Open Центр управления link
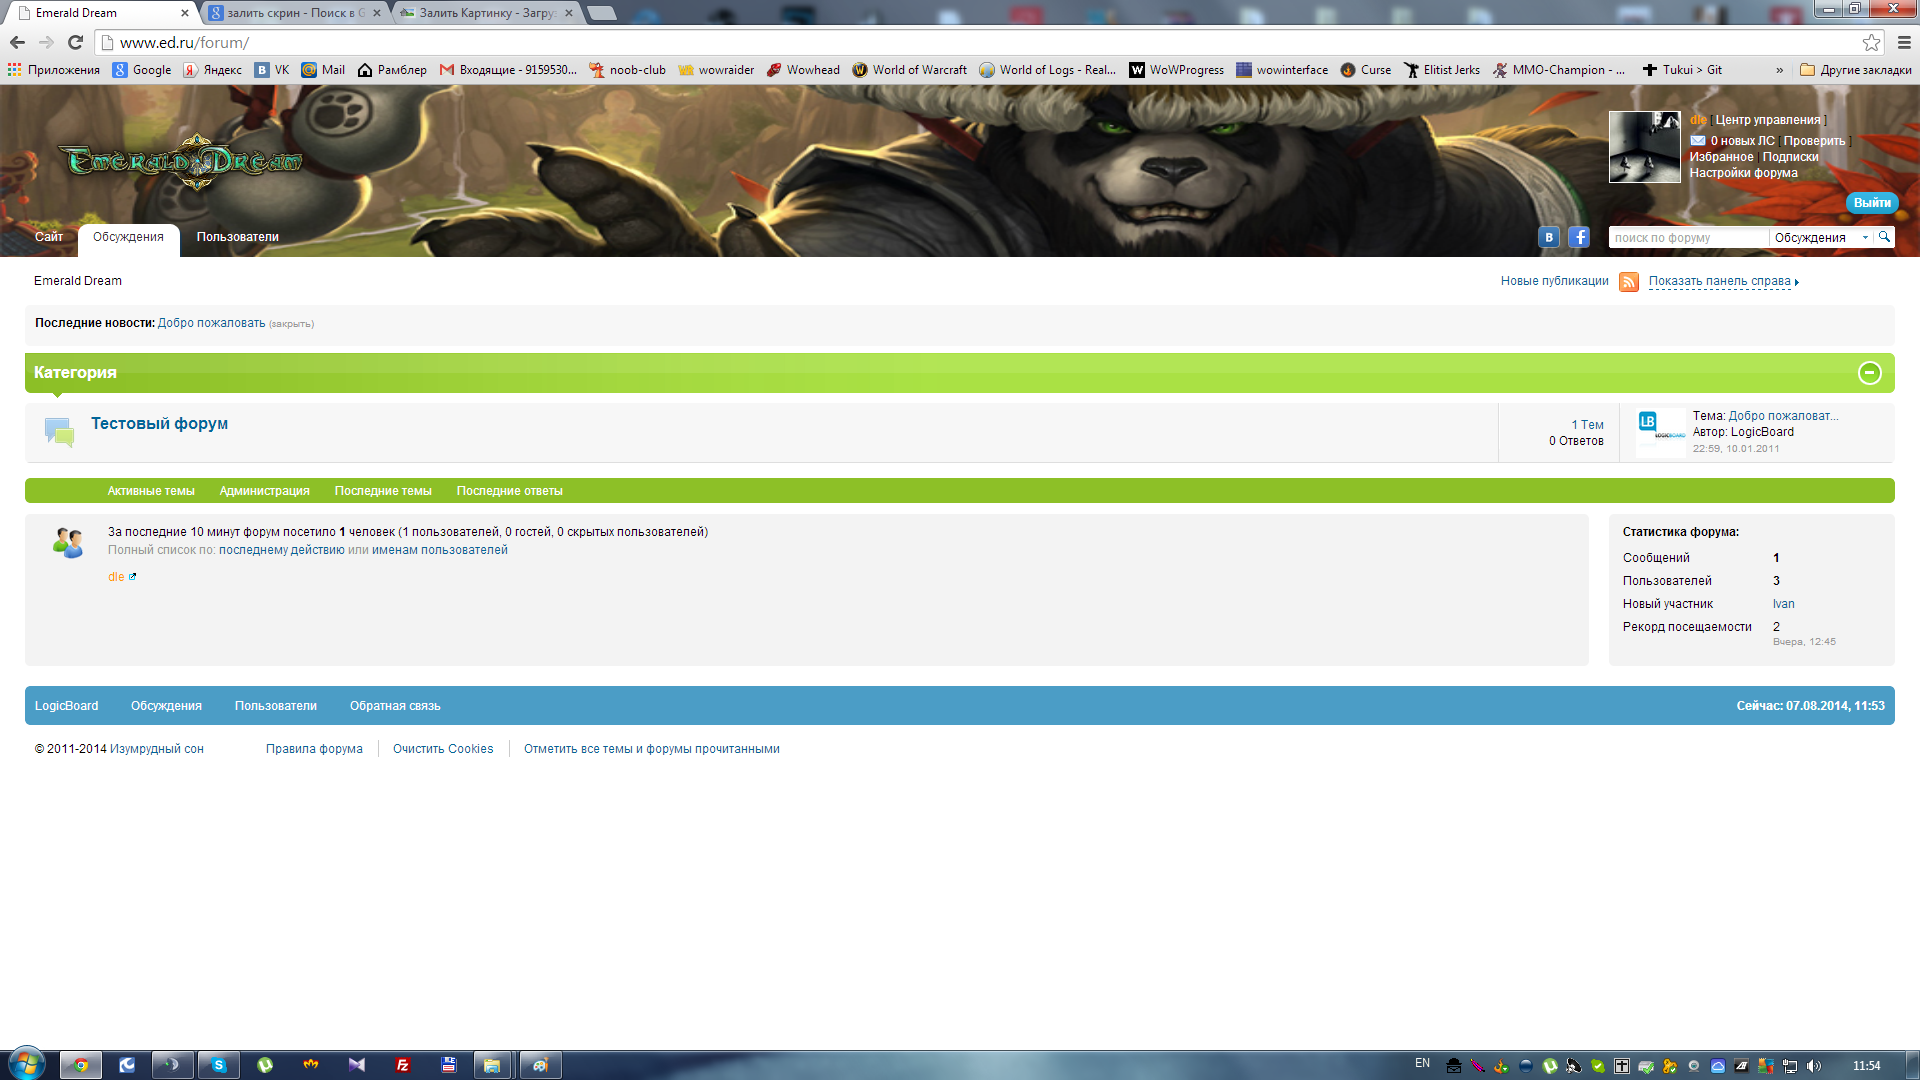1920x1080 pixels. click(1768, 120)
